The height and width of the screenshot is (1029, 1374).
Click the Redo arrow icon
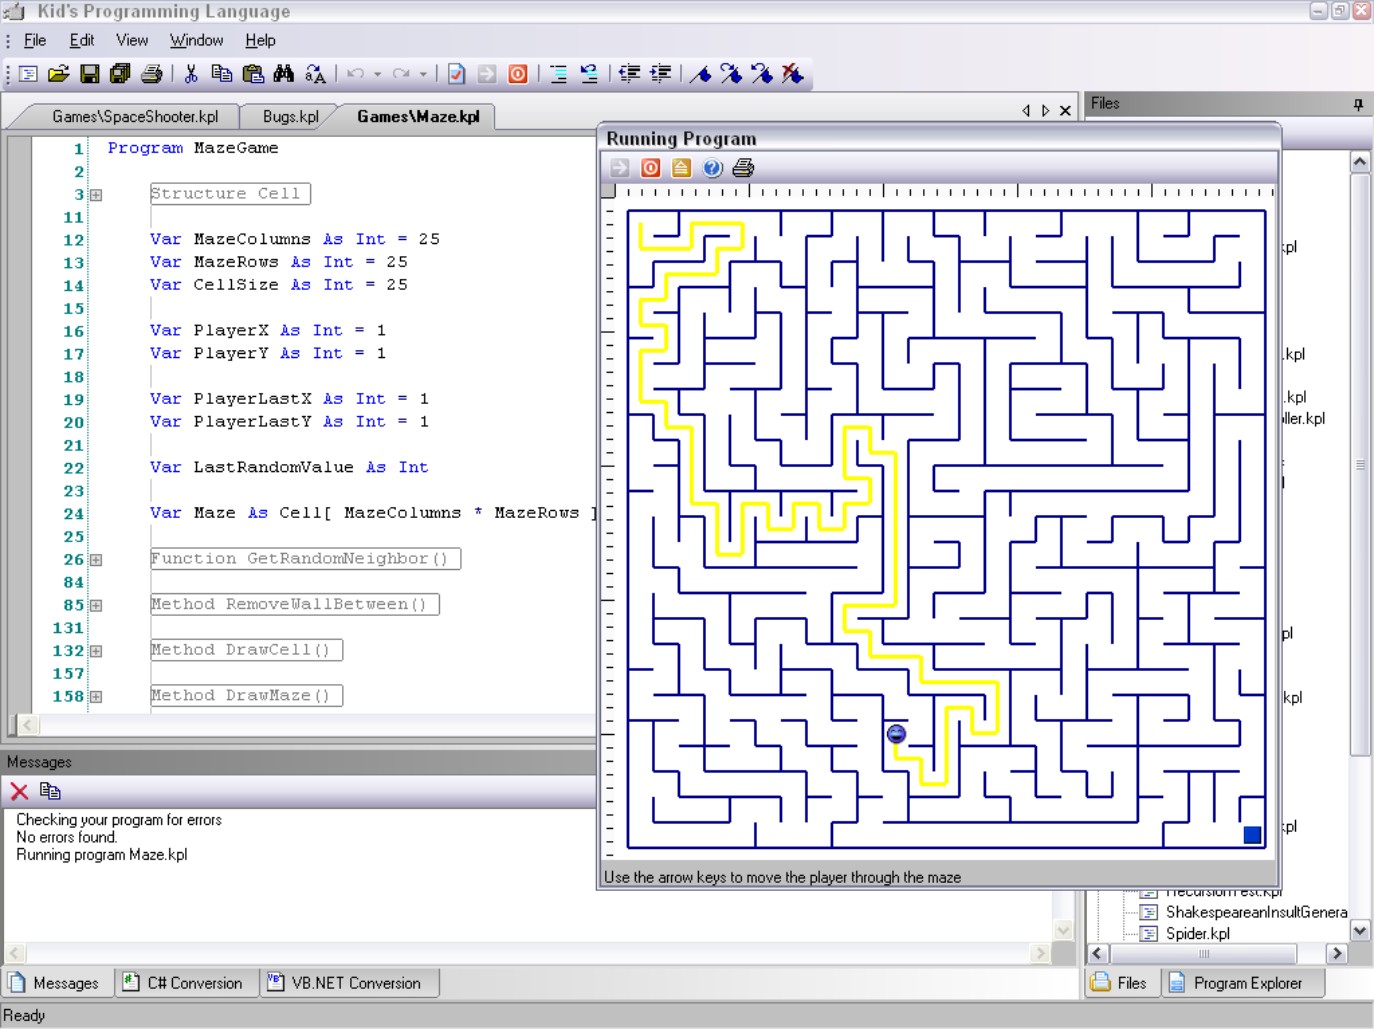coord(401,74)
